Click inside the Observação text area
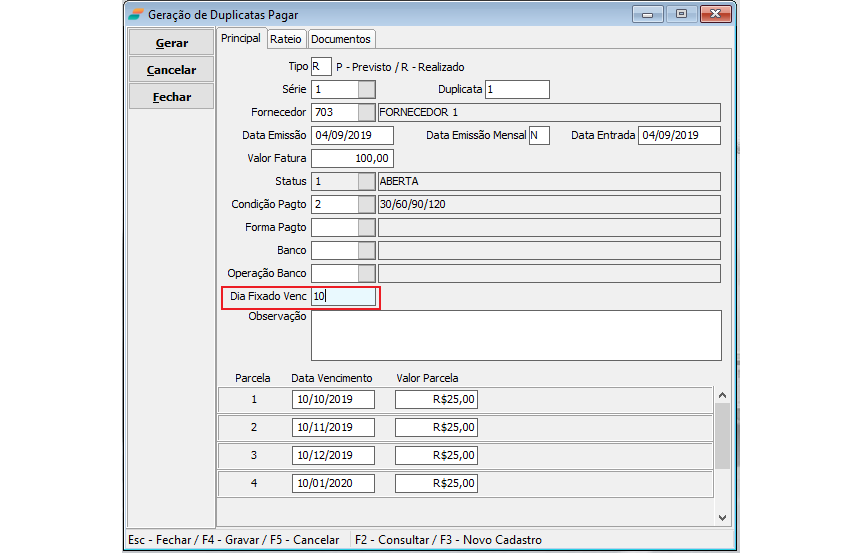Screen dimensions: 862x553 click(x=516, y=335)
